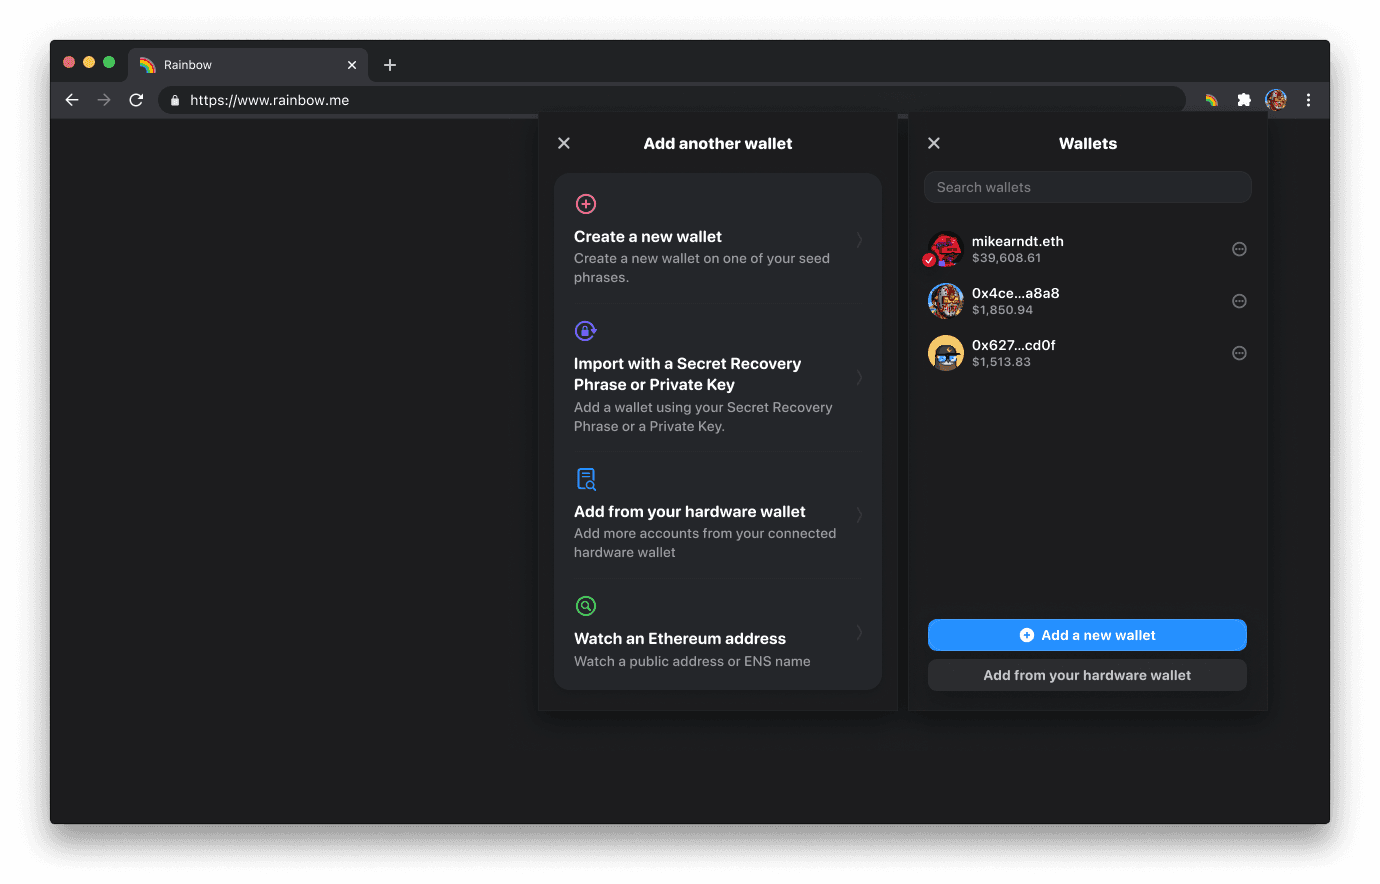The width and height of the screenshot is (1380, 884).
Task: Click the Add from your hardware wallet button
Action: coord(1087,675)
